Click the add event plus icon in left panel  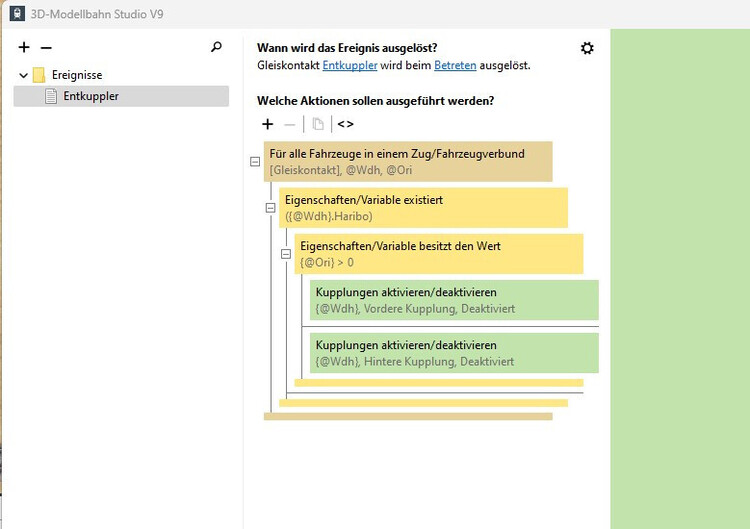24,47
